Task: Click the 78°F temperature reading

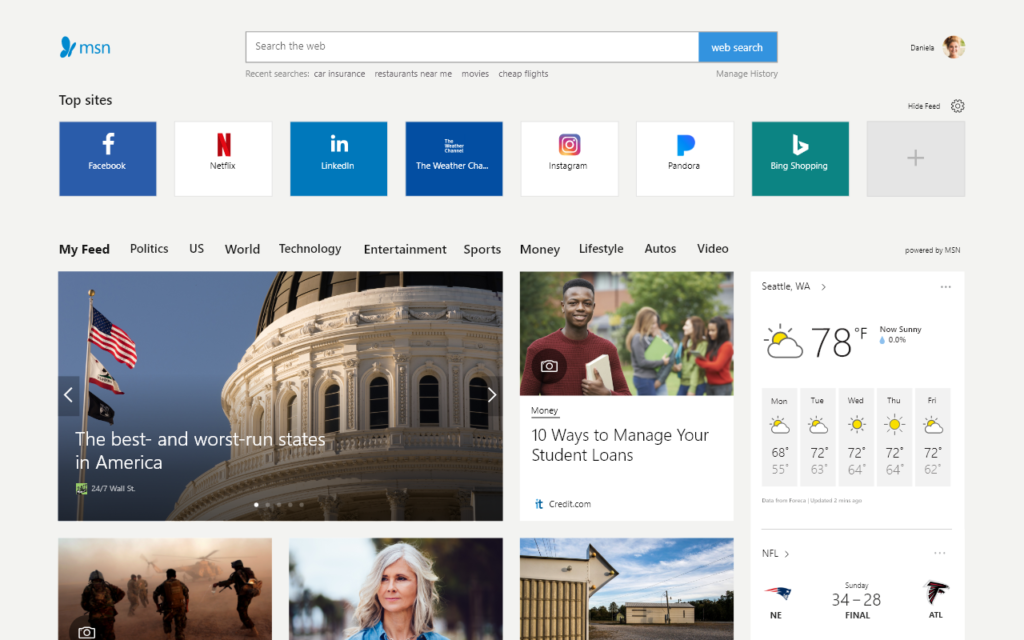Action: click(839, 342)
